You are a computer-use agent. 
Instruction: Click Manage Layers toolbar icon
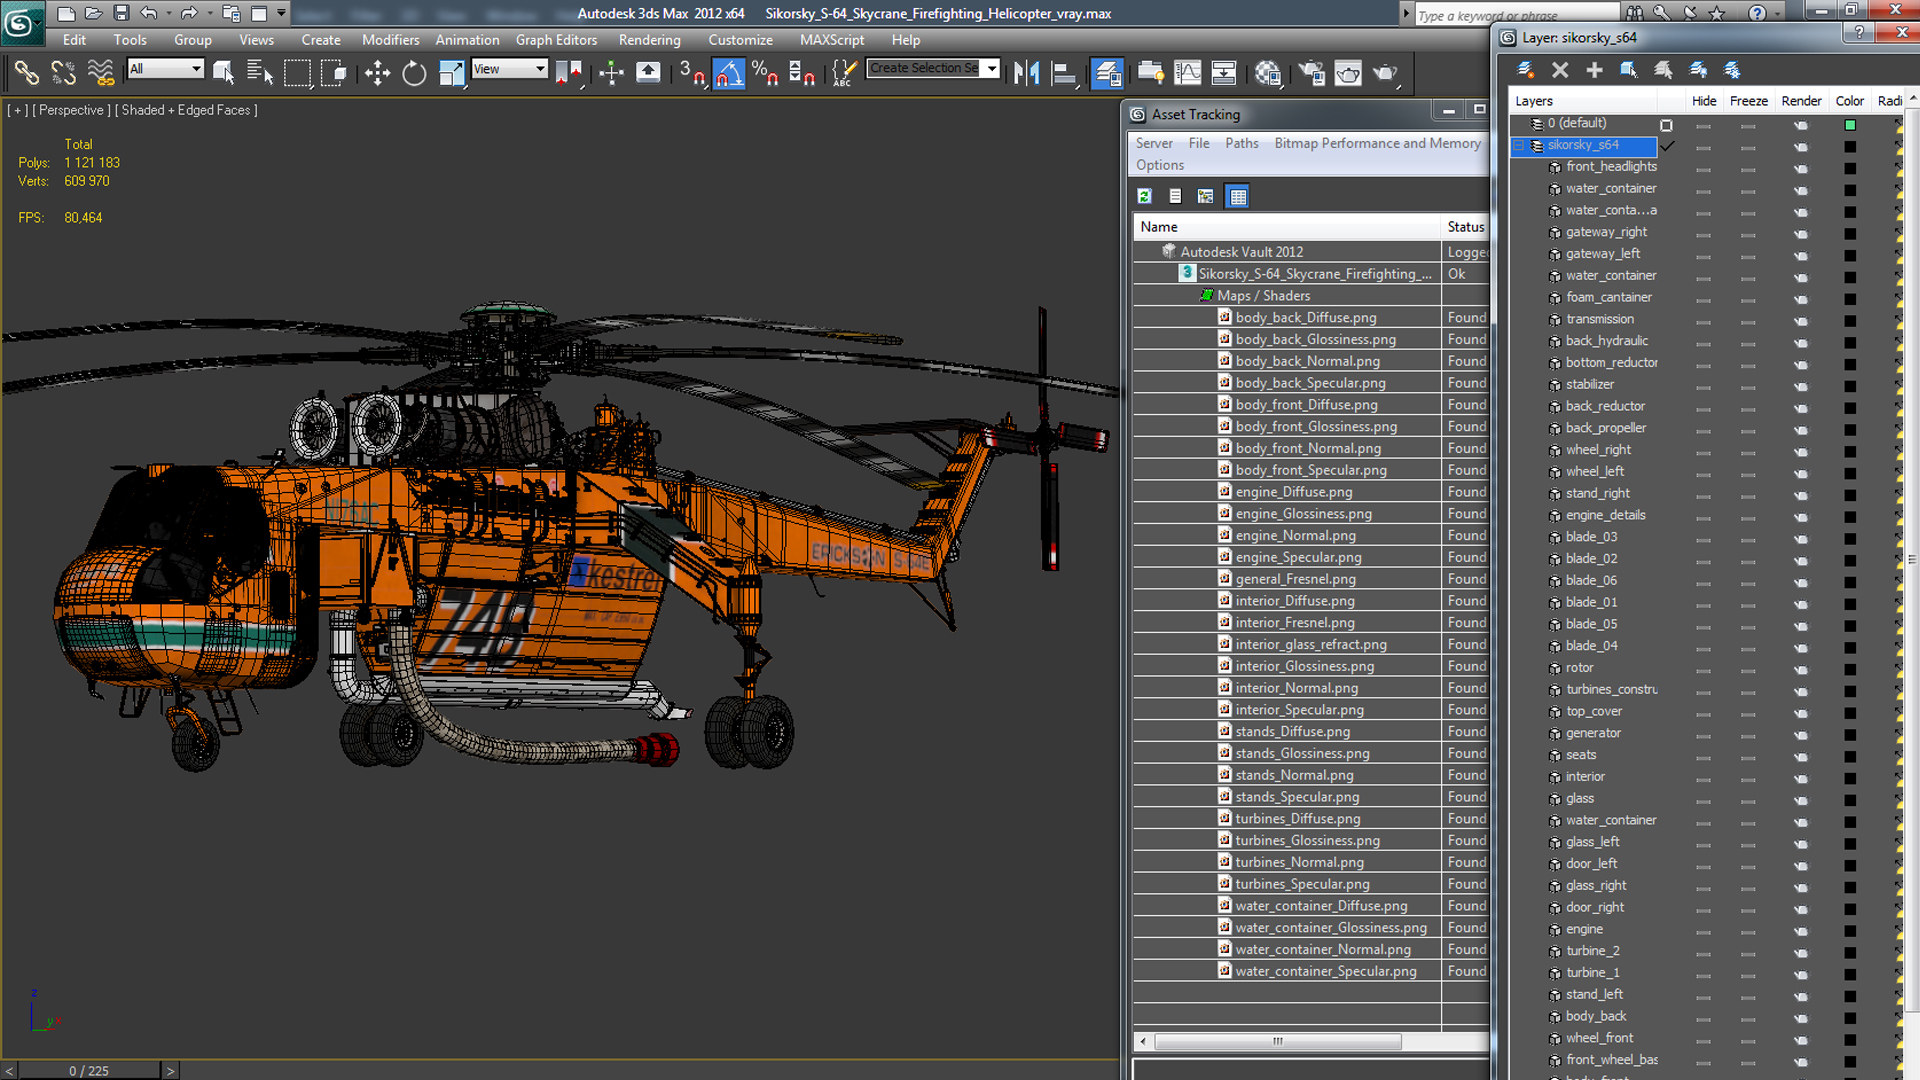pyautogui.click(x=1107, y=73)
